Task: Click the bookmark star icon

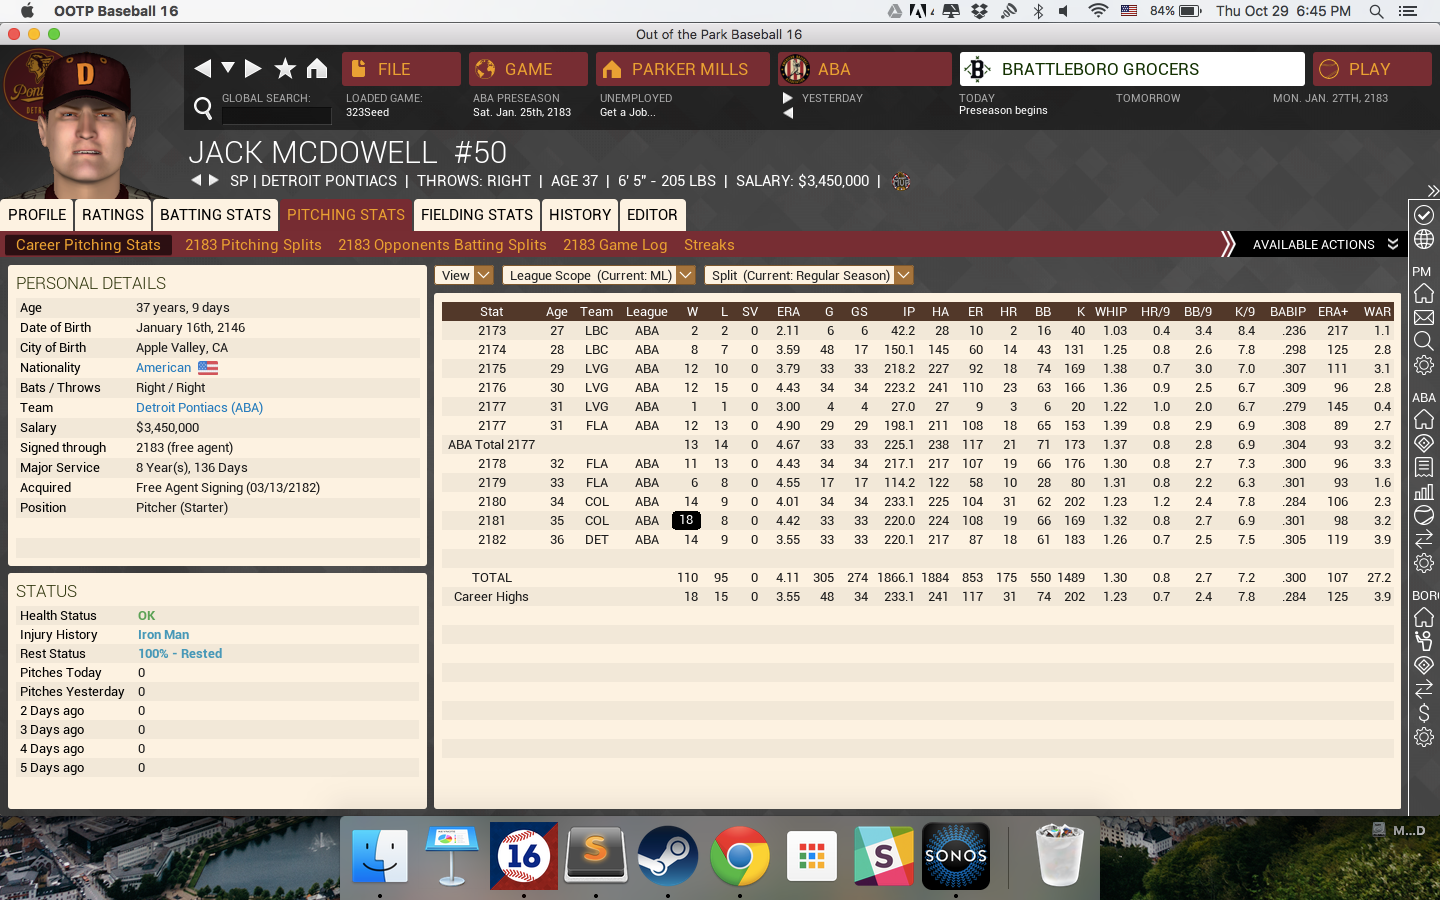Action: (285, 68)
